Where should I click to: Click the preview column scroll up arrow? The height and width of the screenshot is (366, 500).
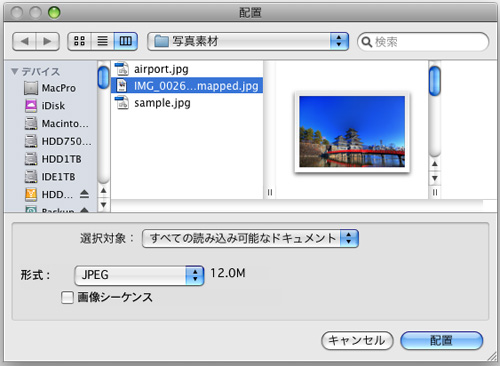[x=435, y=164]
